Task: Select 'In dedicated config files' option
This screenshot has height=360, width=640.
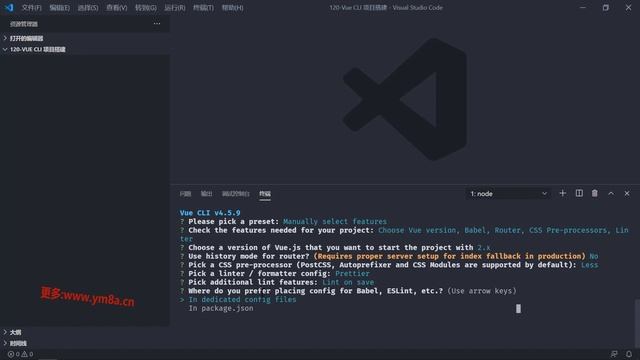Action: [x=242, y=300]
